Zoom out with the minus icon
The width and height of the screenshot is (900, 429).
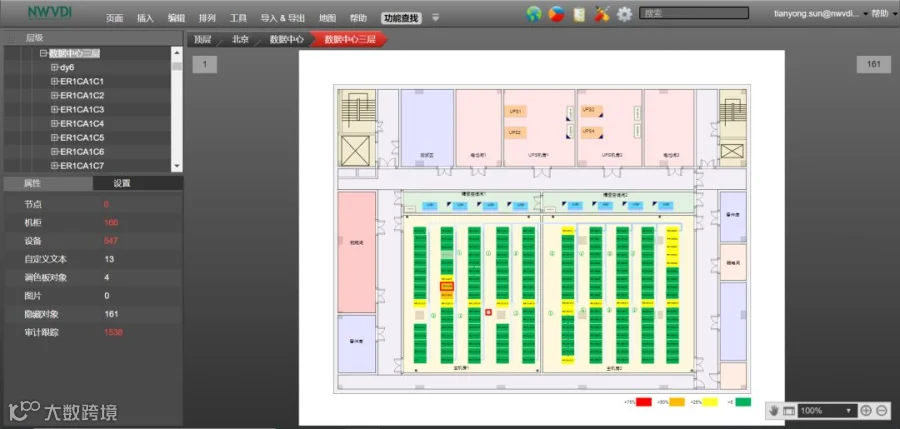pyautogui.click(x=882, y=411)
